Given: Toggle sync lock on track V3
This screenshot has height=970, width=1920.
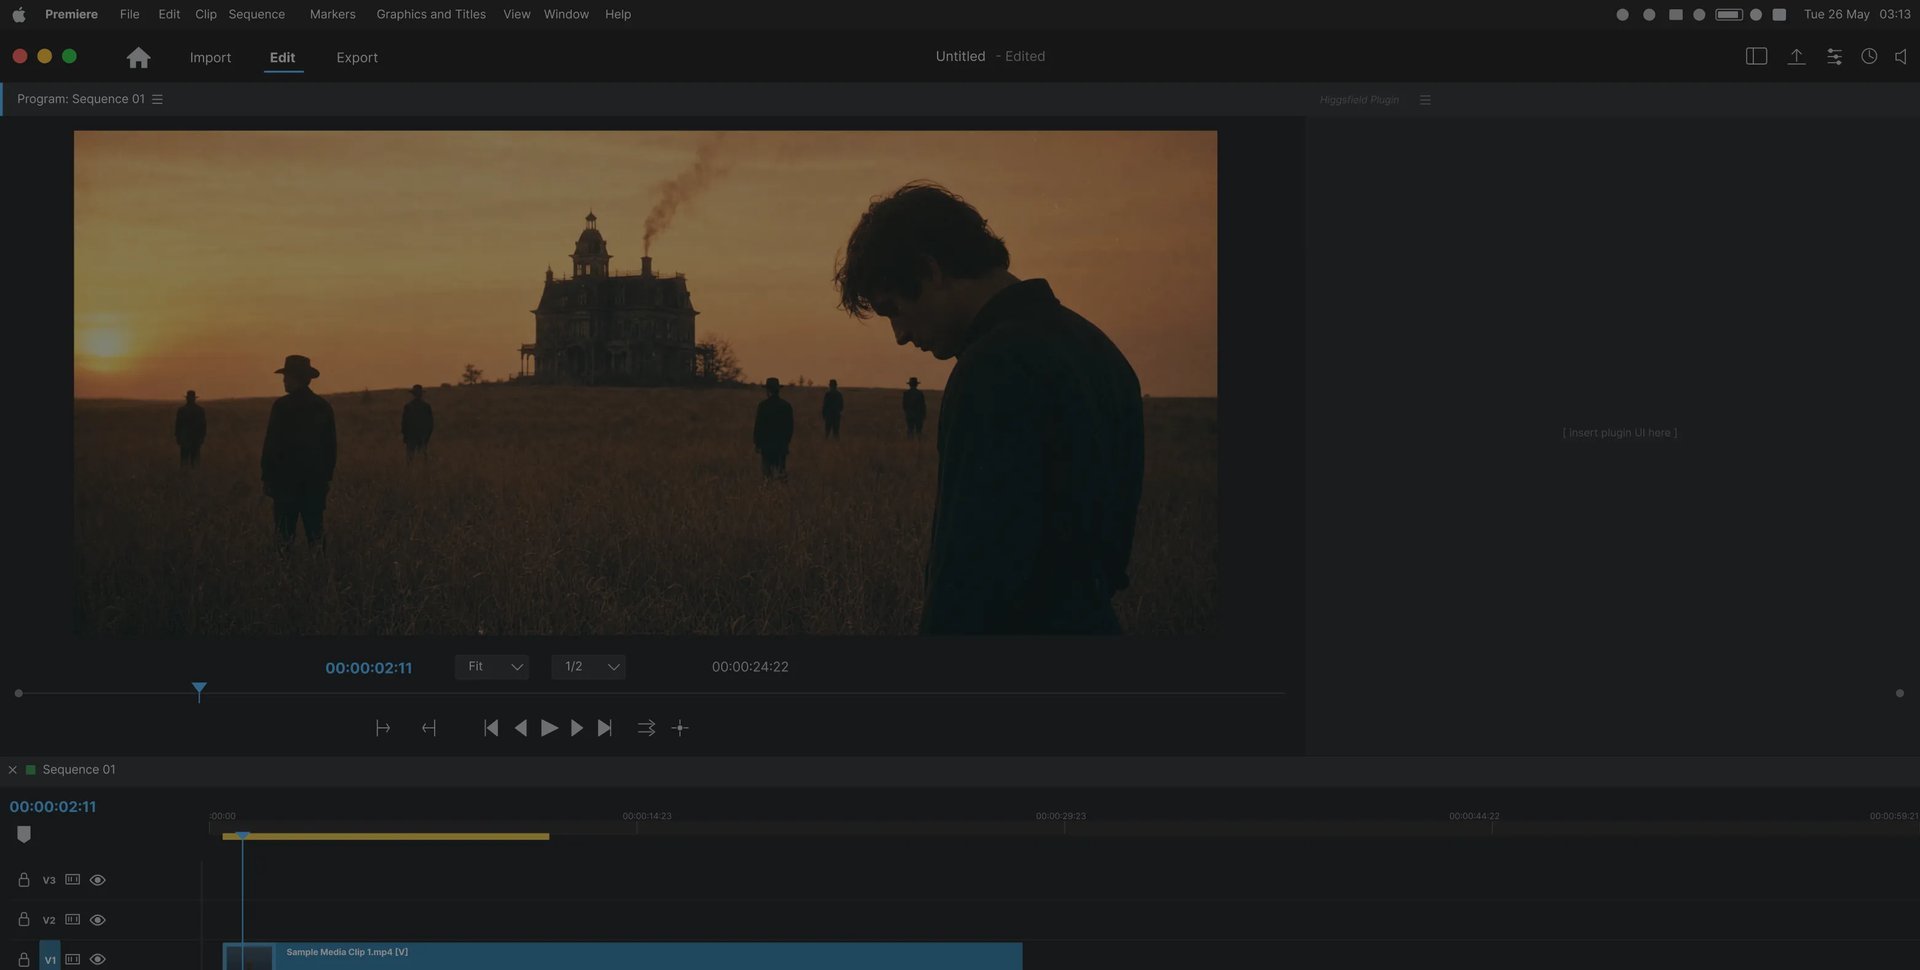Looking at the screenshot, I should coord(72,880).
